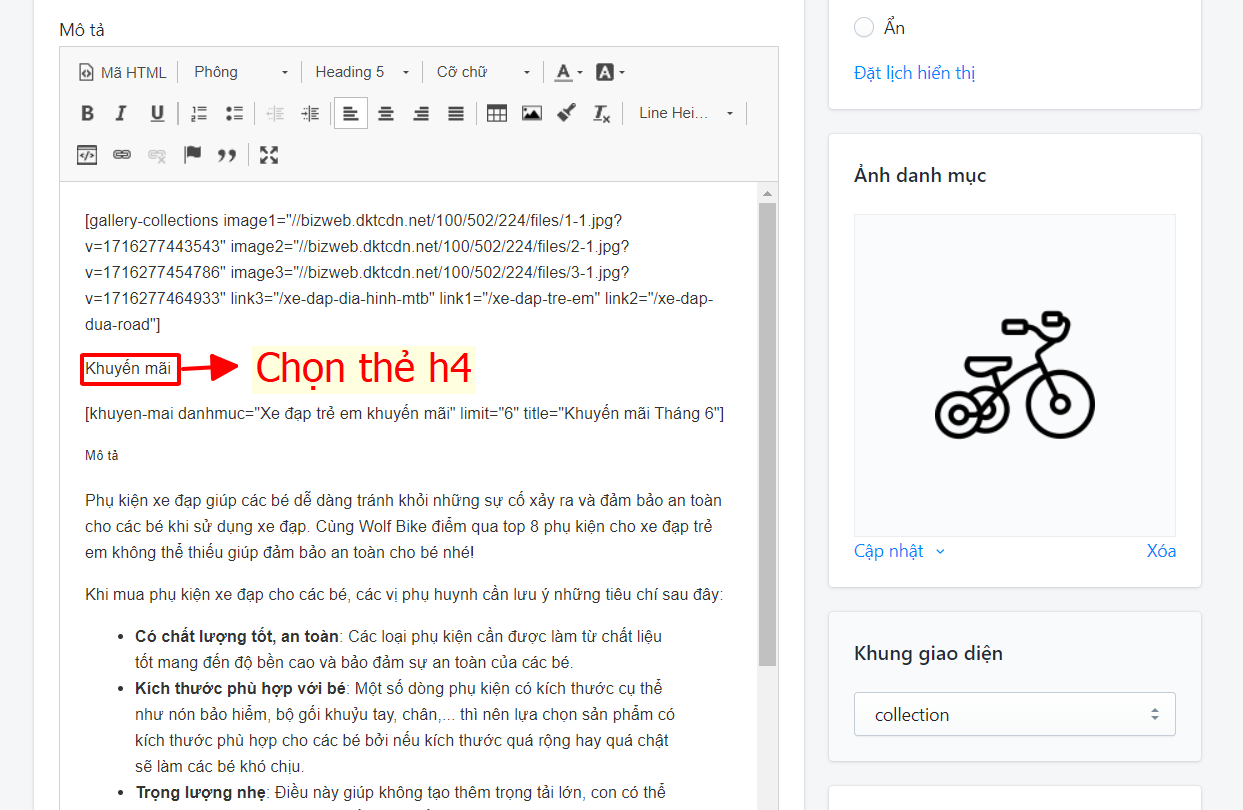Clear text formatting
Screen dimensions: 1243x810
601,114
